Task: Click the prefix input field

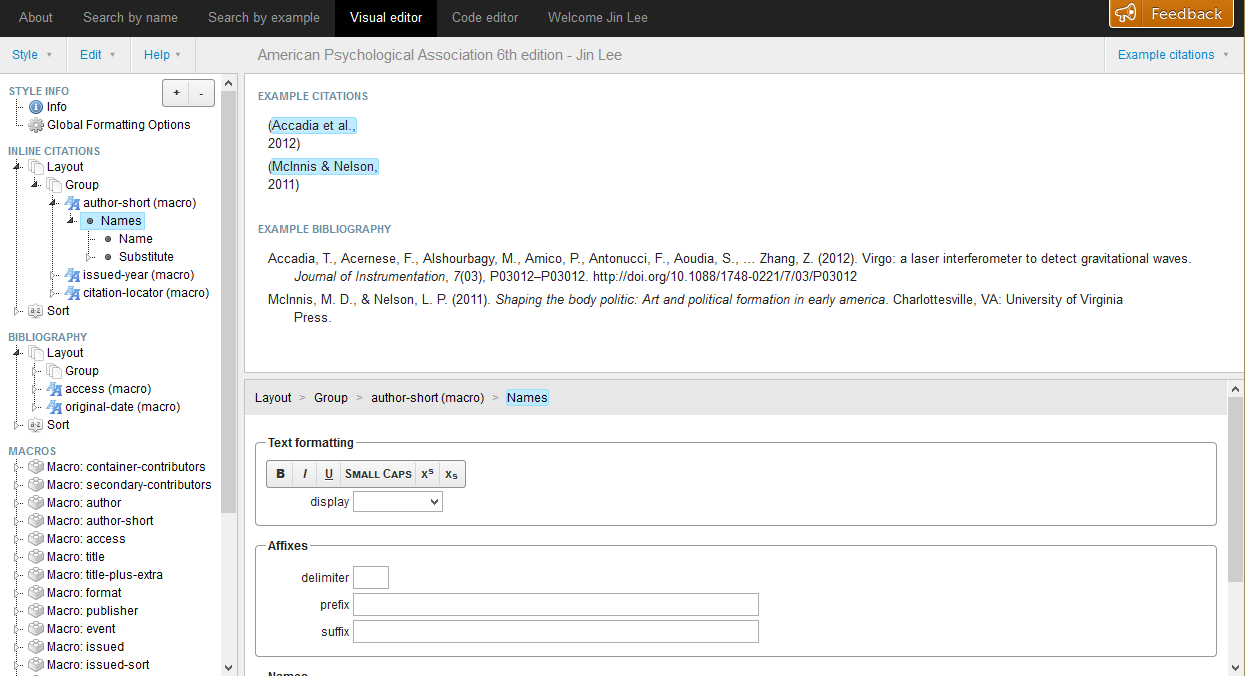Action: [556, 605]
